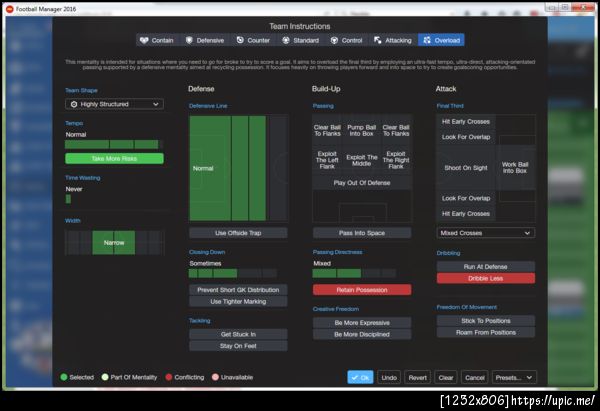Click the Cancel button

[474, 377]
